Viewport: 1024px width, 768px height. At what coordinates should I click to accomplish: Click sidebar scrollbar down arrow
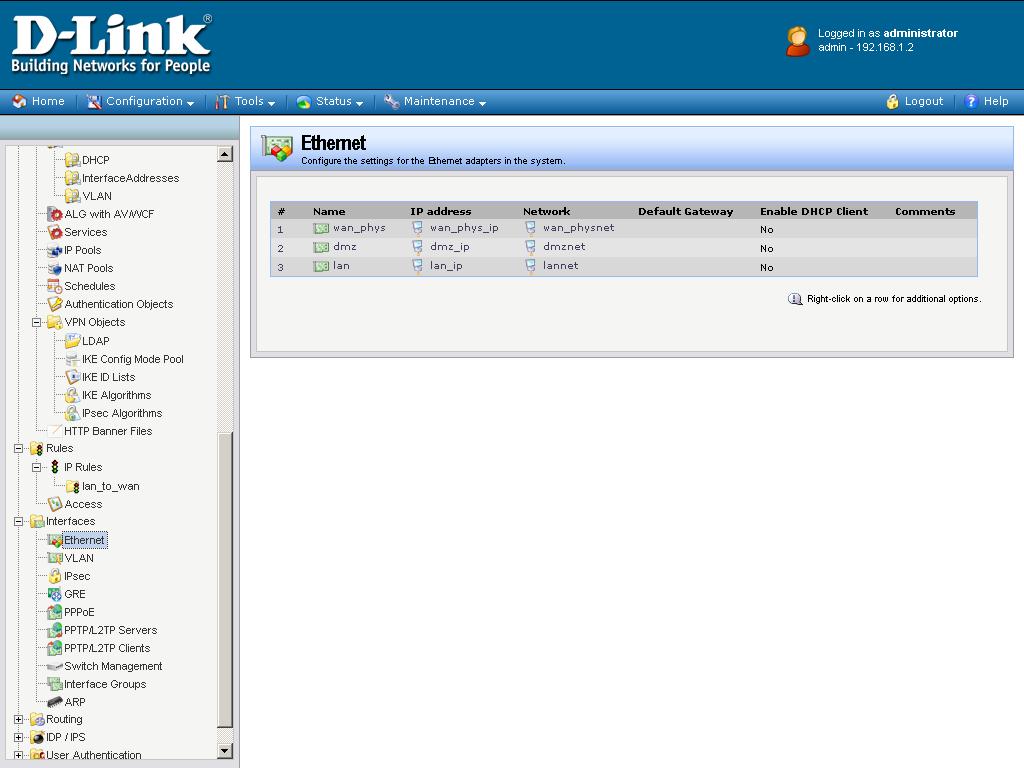tap(224, 751)
